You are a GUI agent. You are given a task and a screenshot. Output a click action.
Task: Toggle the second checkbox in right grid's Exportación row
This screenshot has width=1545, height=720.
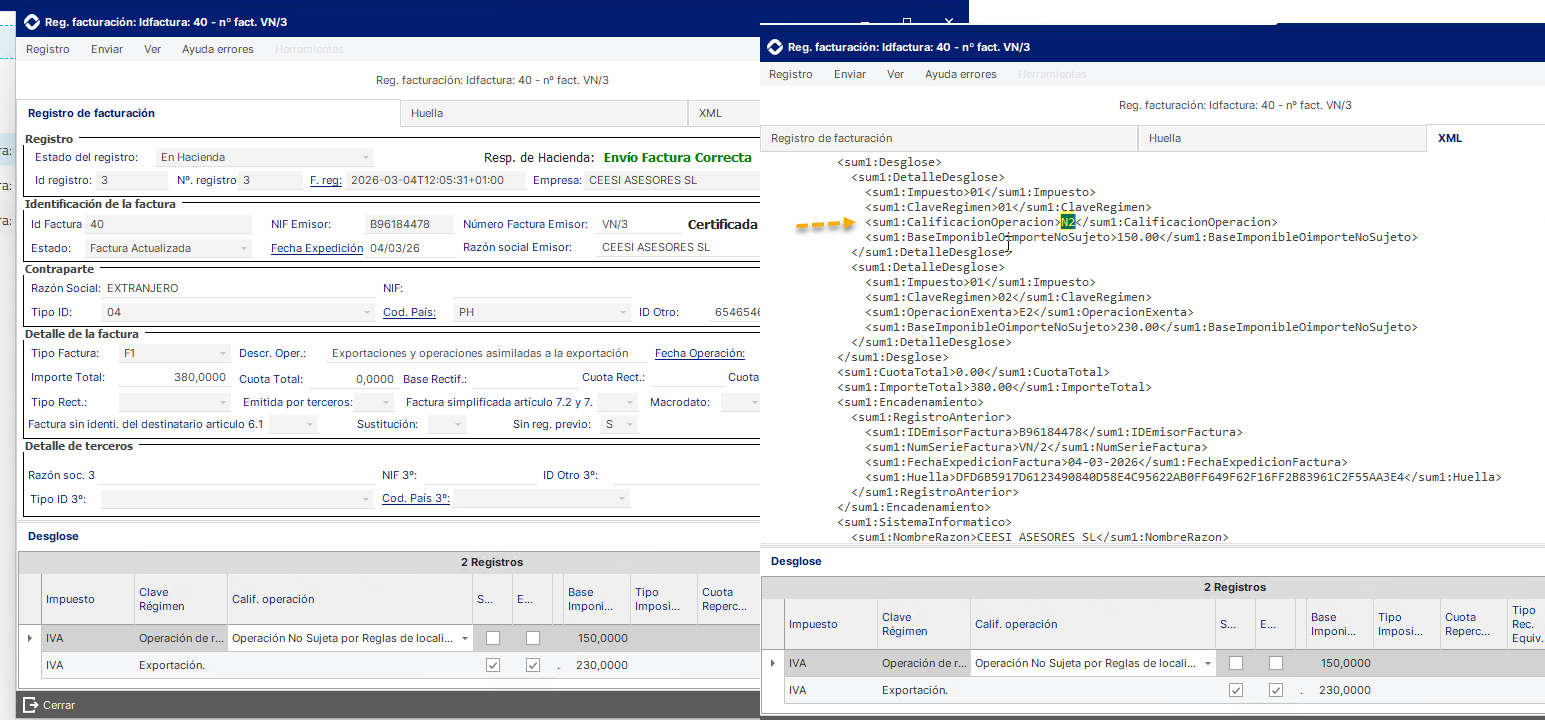pos(1275,690)
